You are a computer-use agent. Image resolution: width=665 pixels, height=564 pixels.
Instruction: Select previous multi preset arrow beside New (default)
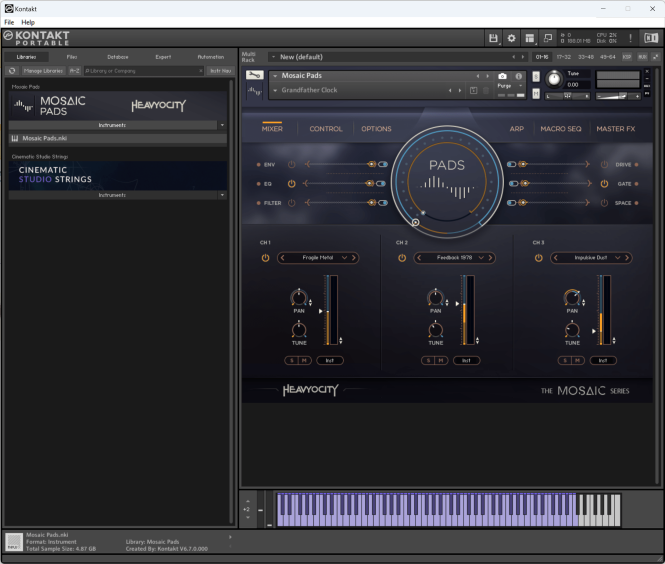click(x=513, y=57)
